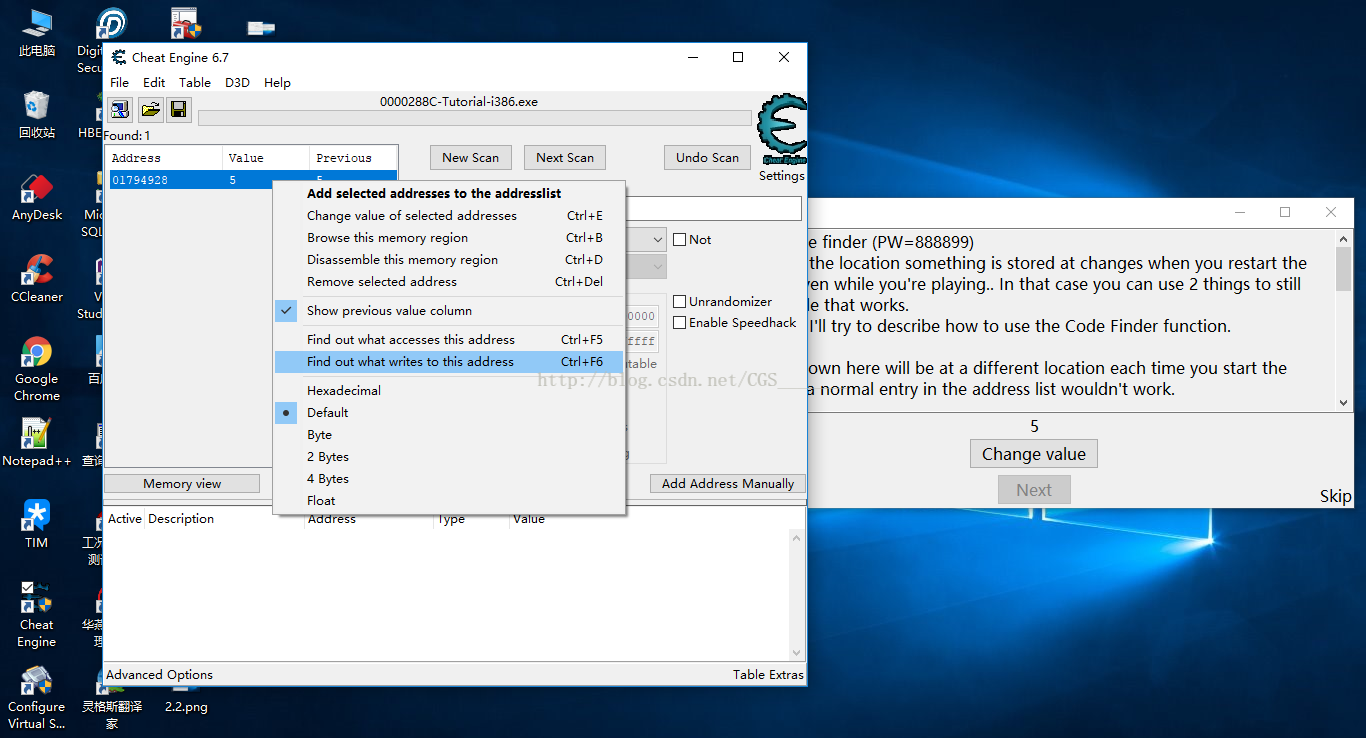Choose Find out what writes to this address

(x=410, y=362)
